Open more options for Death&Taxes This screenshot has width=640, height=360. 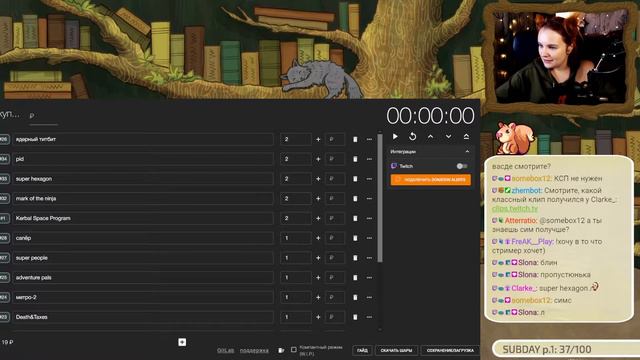click(369, 317)
